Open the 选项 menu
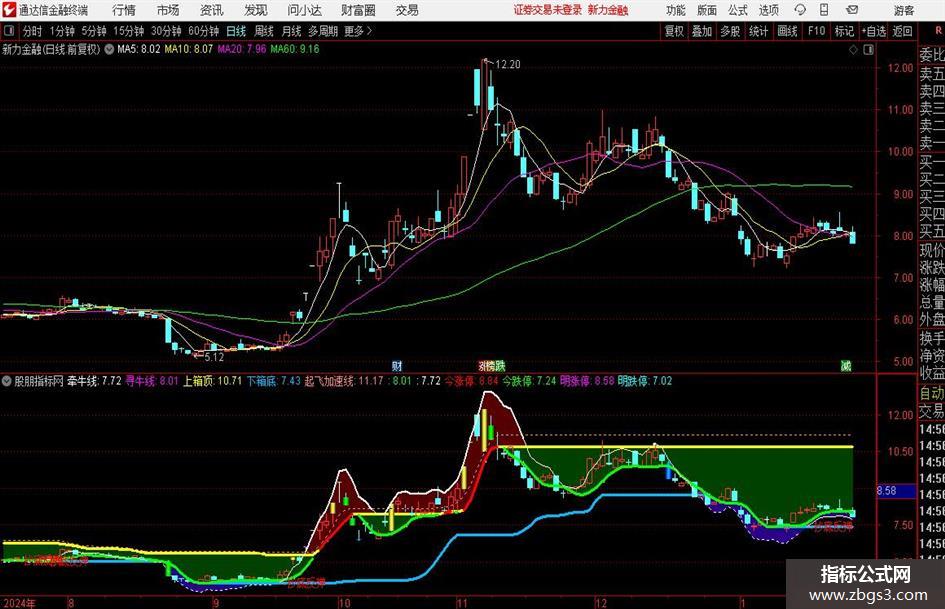945x609 pixels. [x=768, y=10]
